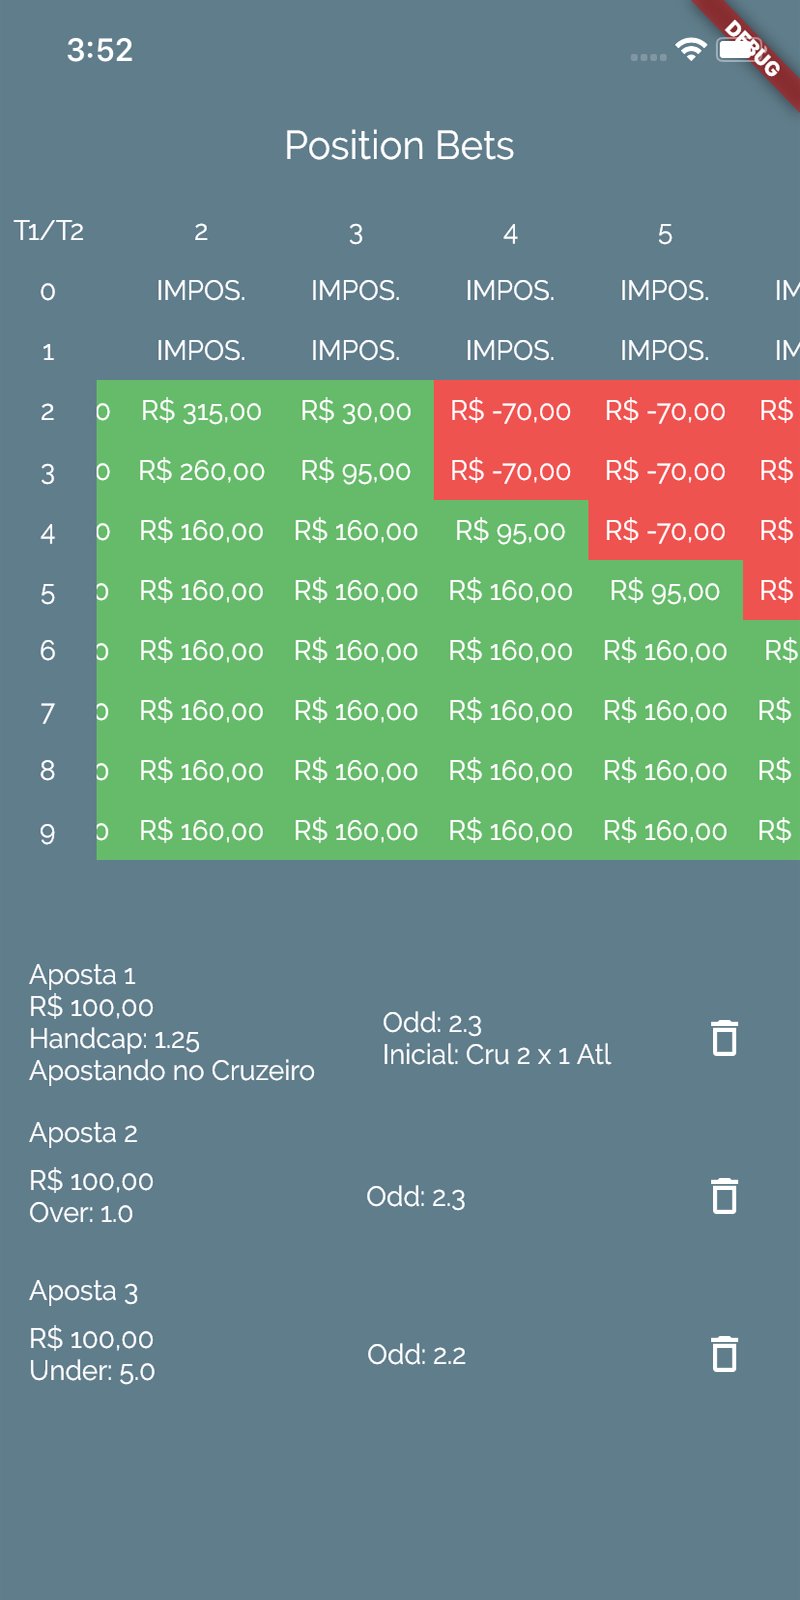
Task: Tap Inicial: Cru 2 x 1 Atl text
Action: 497,1055
